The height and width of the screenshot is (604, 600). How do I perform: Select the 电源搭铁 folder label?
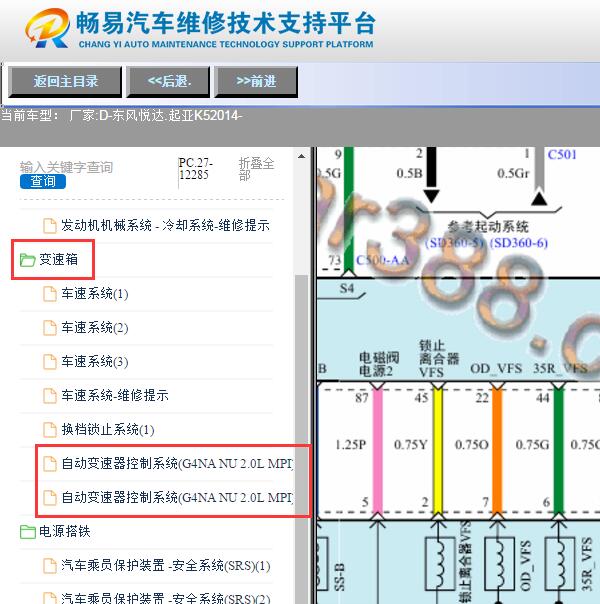pos(64,532)
